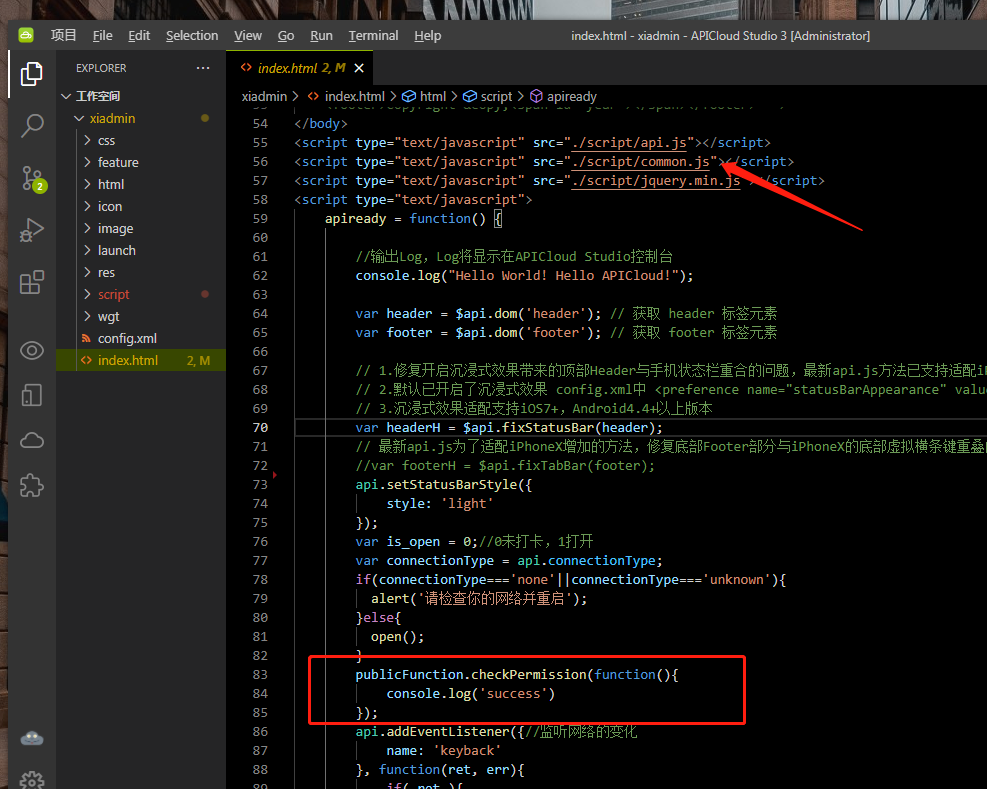The image size is (987, 789).
Task: Close the index.html editor tab
Action: coord(360,68)
